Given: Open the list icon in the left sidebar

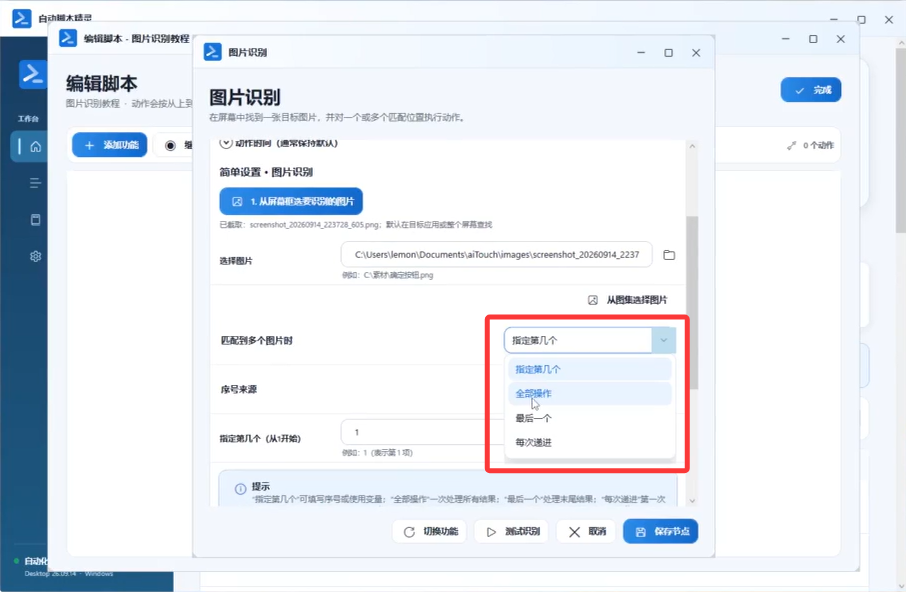Looking at the screenshot, I should tap(35, 183).
